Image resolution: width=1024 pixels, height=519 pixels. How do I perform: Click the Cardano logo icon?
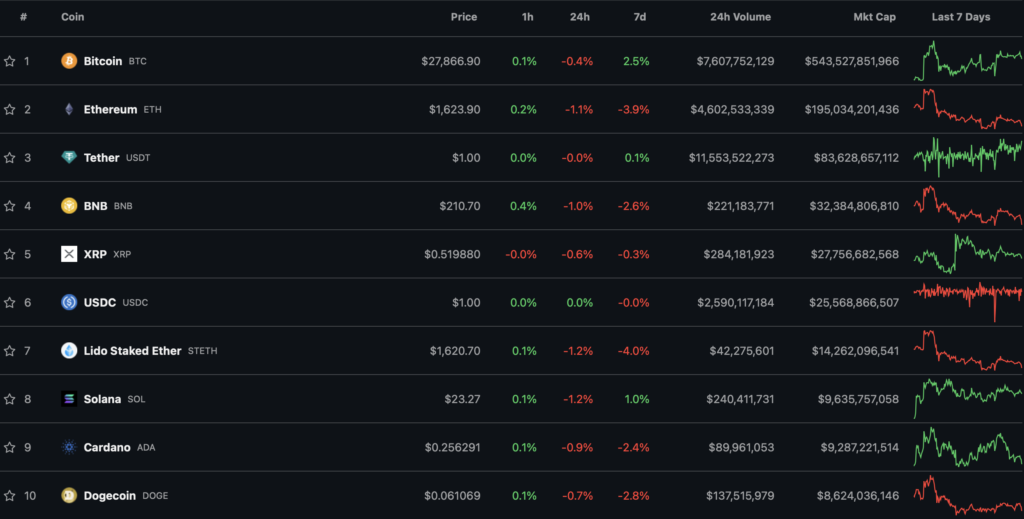pos(69,447)
